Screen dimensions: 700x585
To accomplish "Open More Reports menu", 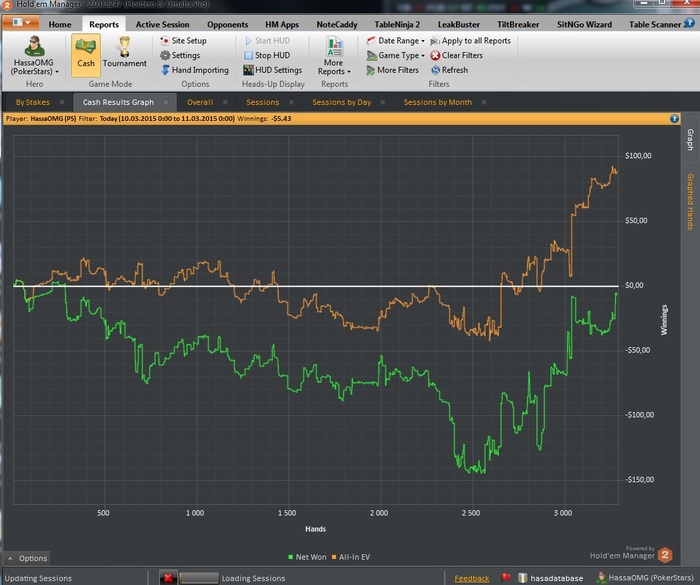I will 334,56.
